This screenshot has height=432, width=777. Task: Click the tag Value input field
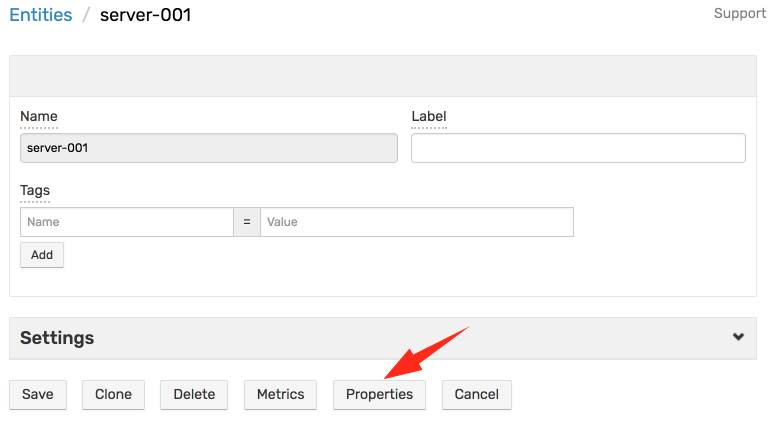[417, 222]
